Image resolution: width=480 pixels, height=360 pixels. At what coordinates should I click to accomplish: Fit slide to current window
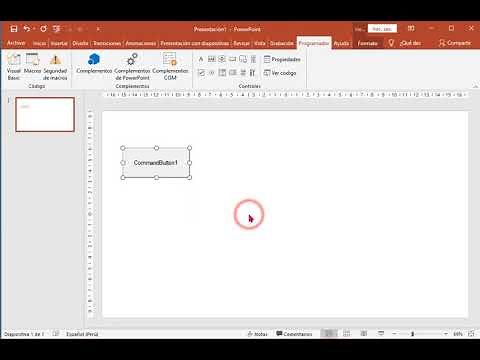471,333
